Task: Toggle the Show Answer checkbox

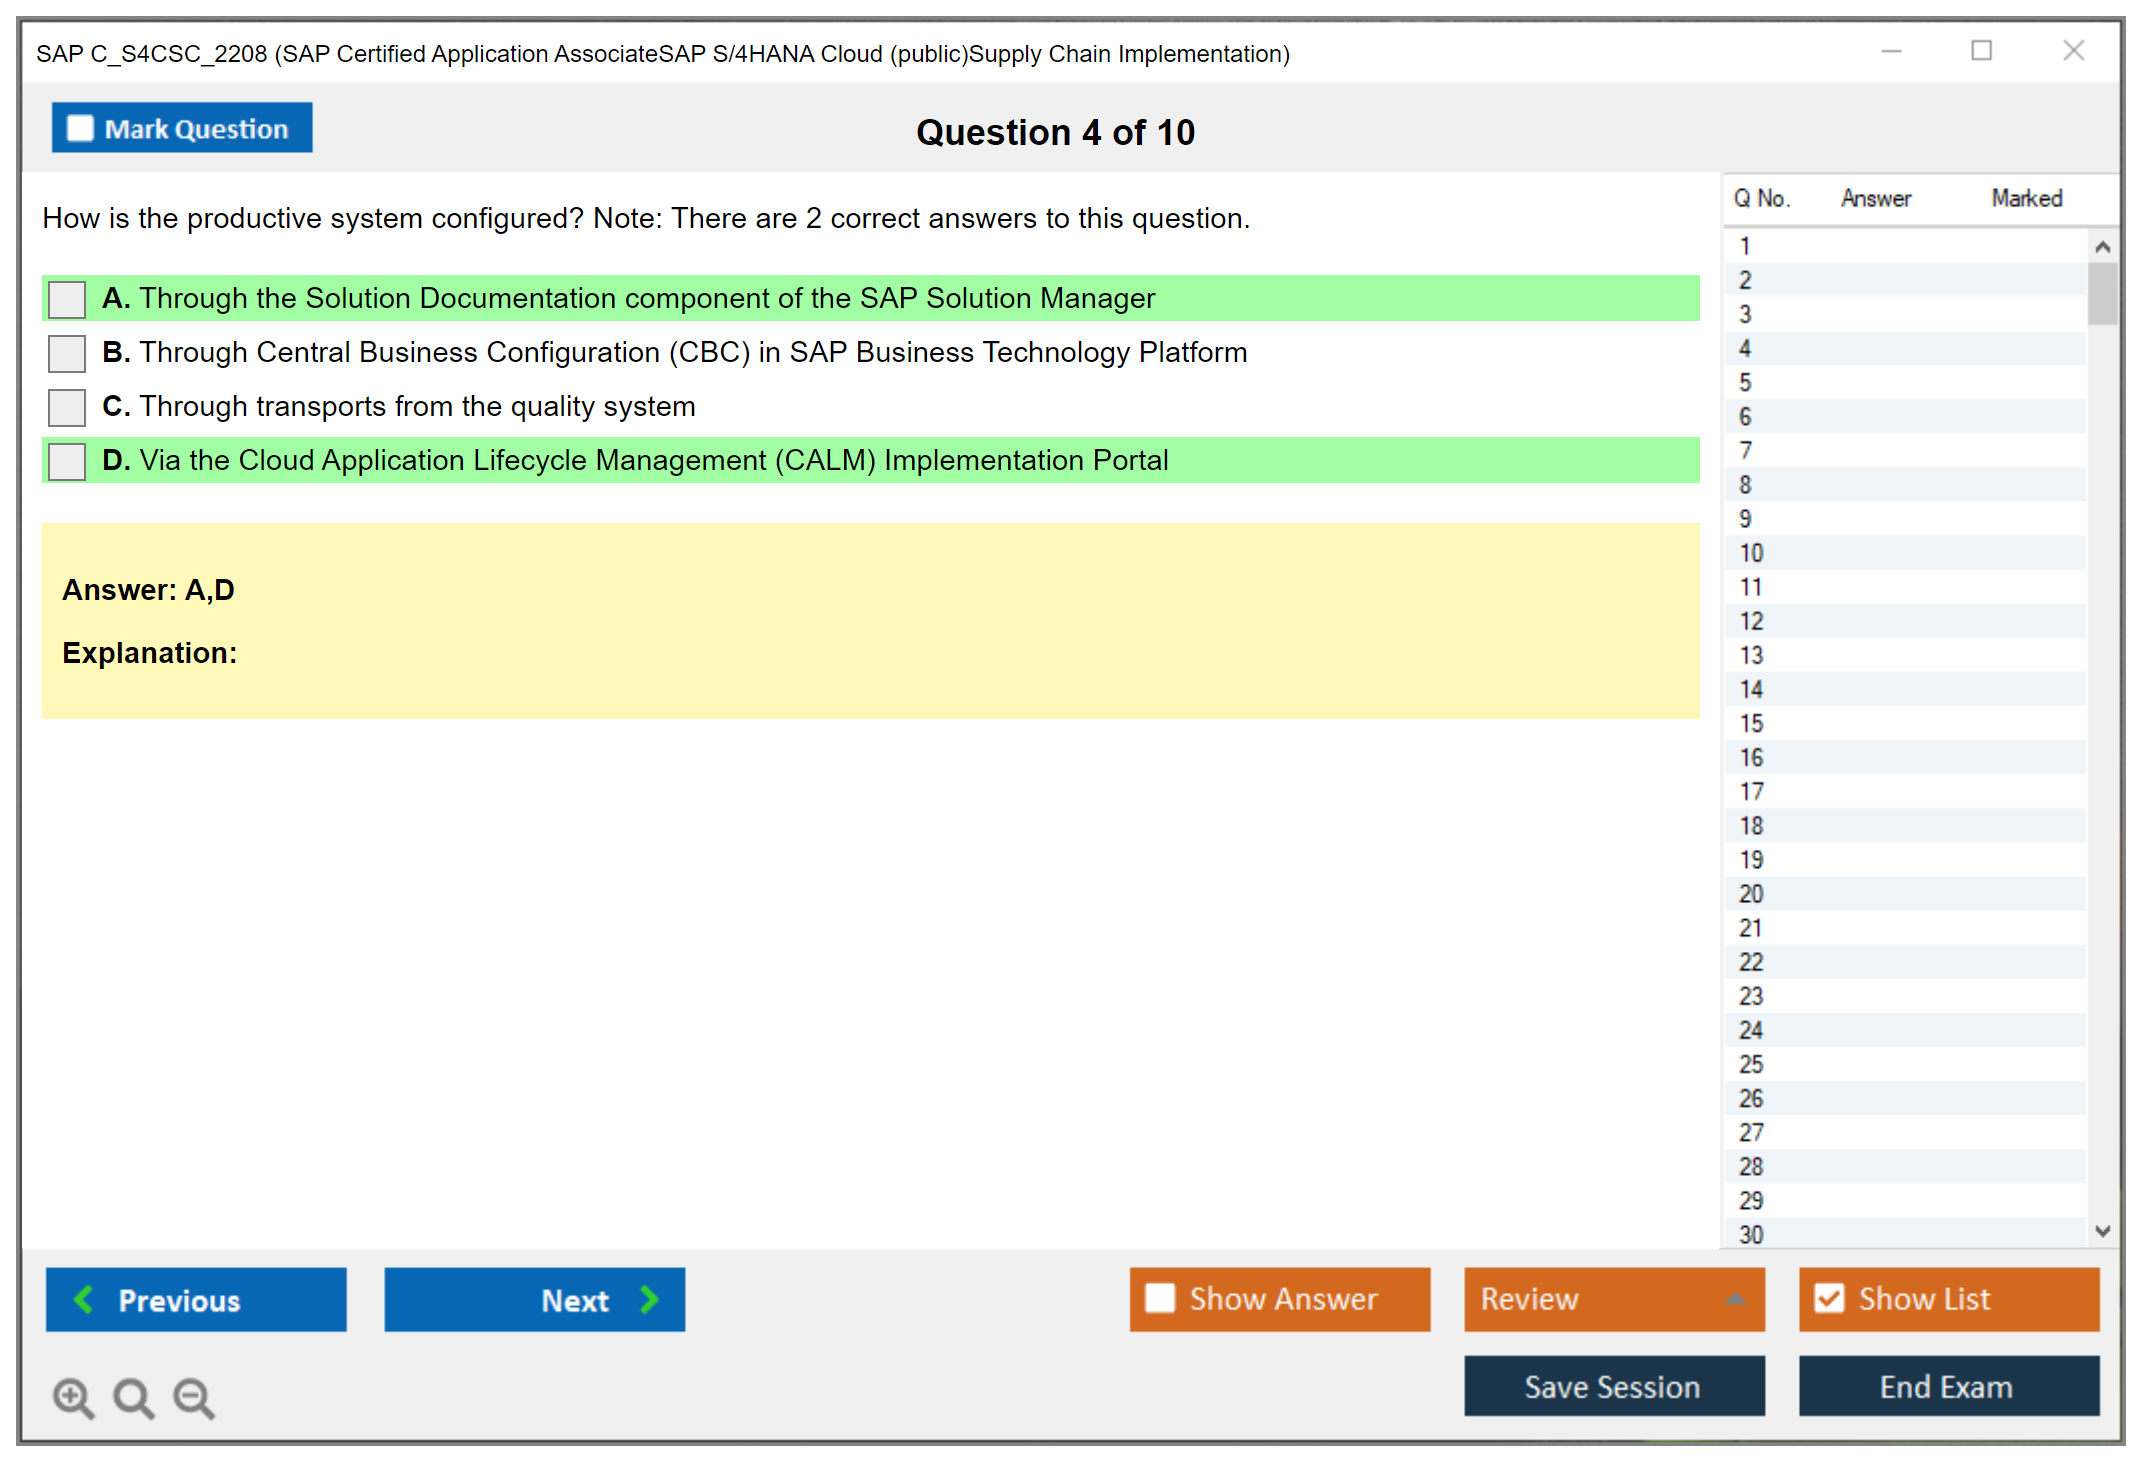Action: coord(1160,1298)
